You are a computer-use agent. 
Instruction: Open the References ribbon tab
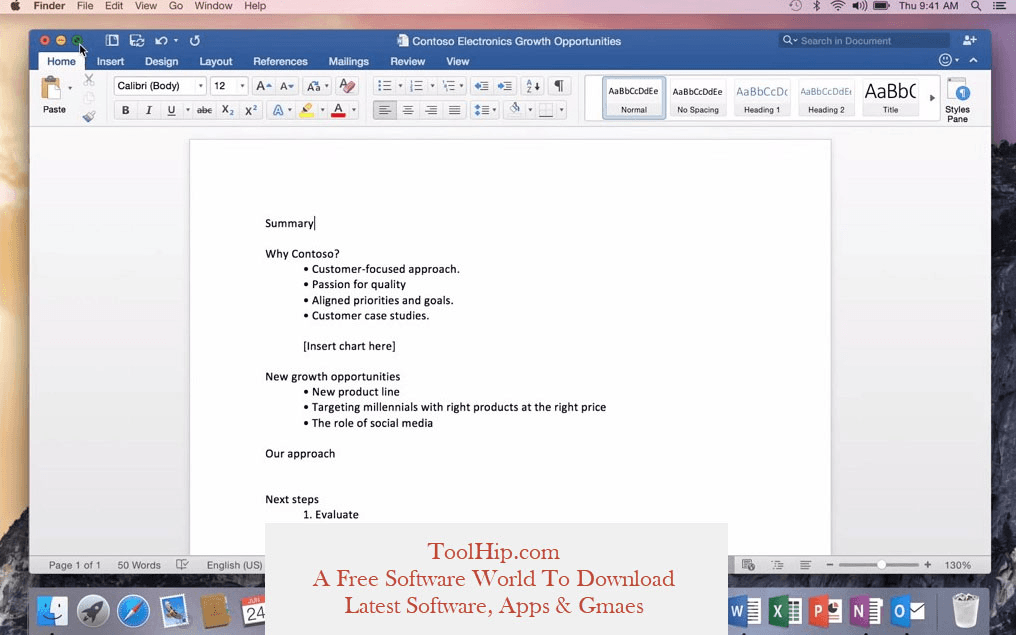pos(280,61)
